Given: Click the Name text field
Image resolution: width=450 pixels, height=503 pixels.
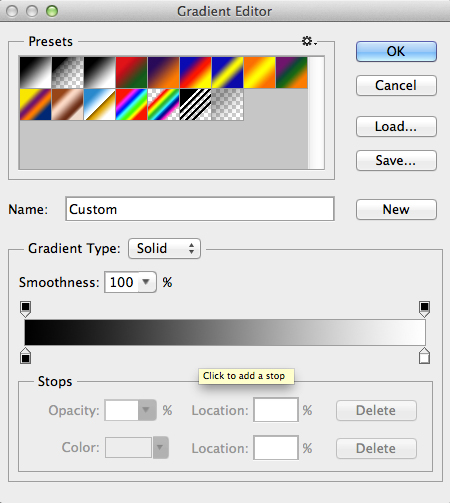Looking at the screenshot, I should point(200,209).
